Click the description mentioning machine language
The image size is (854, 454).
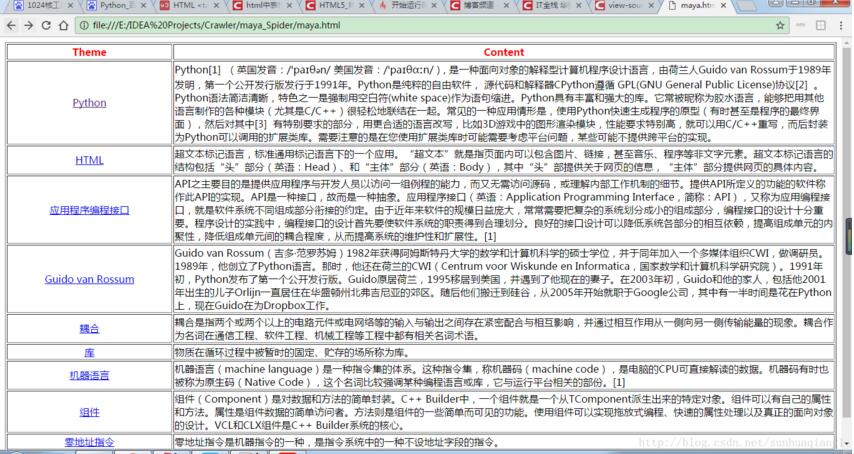pos(504,376)
